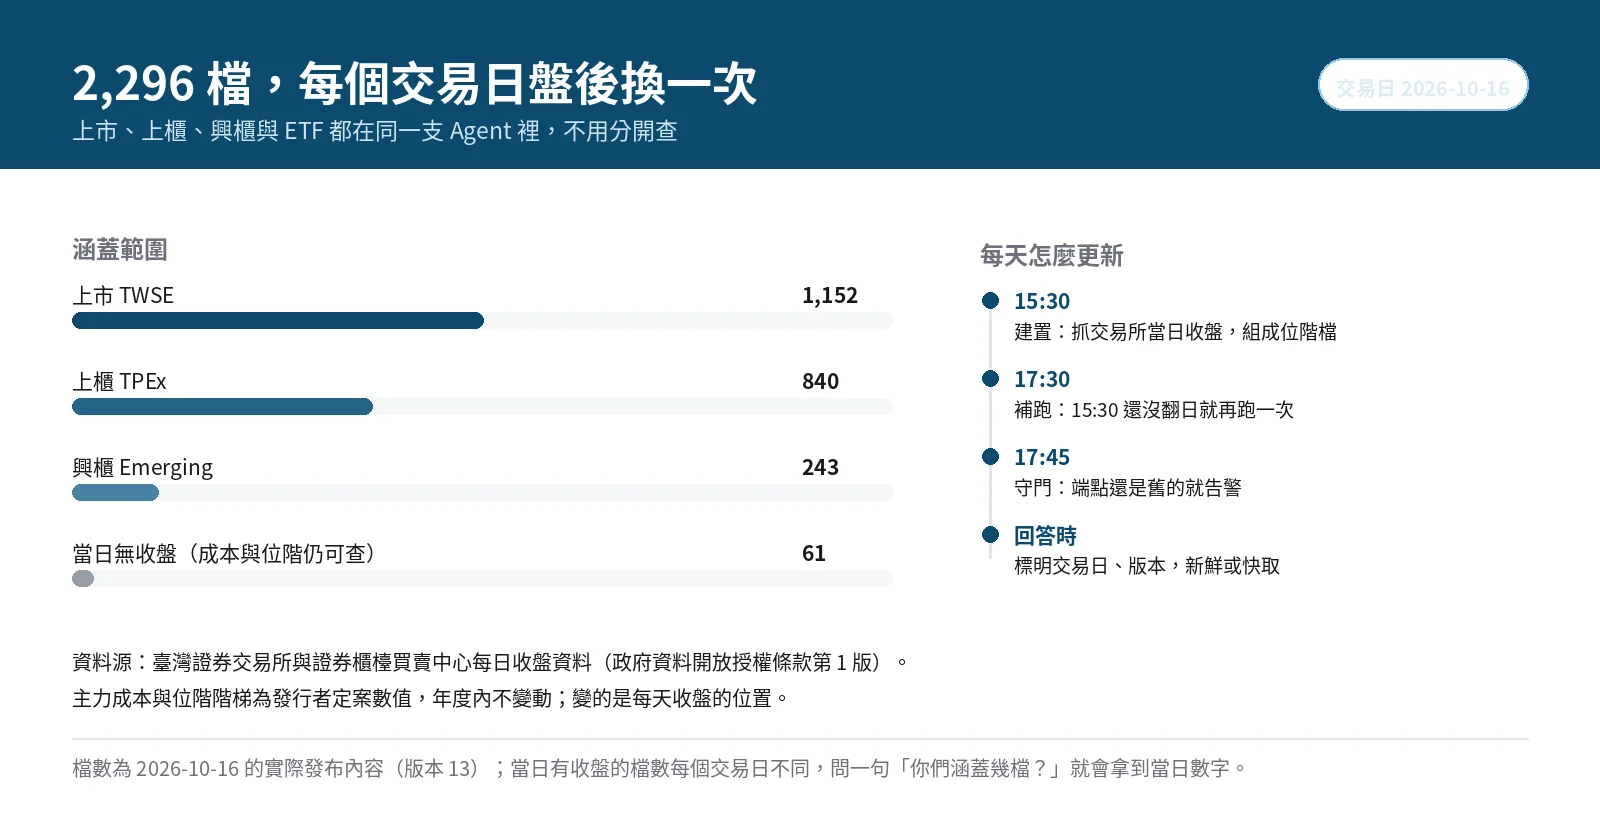Click the 17:45 time label
This screenshot has width=1600, height=830.
click(1042, 457)
